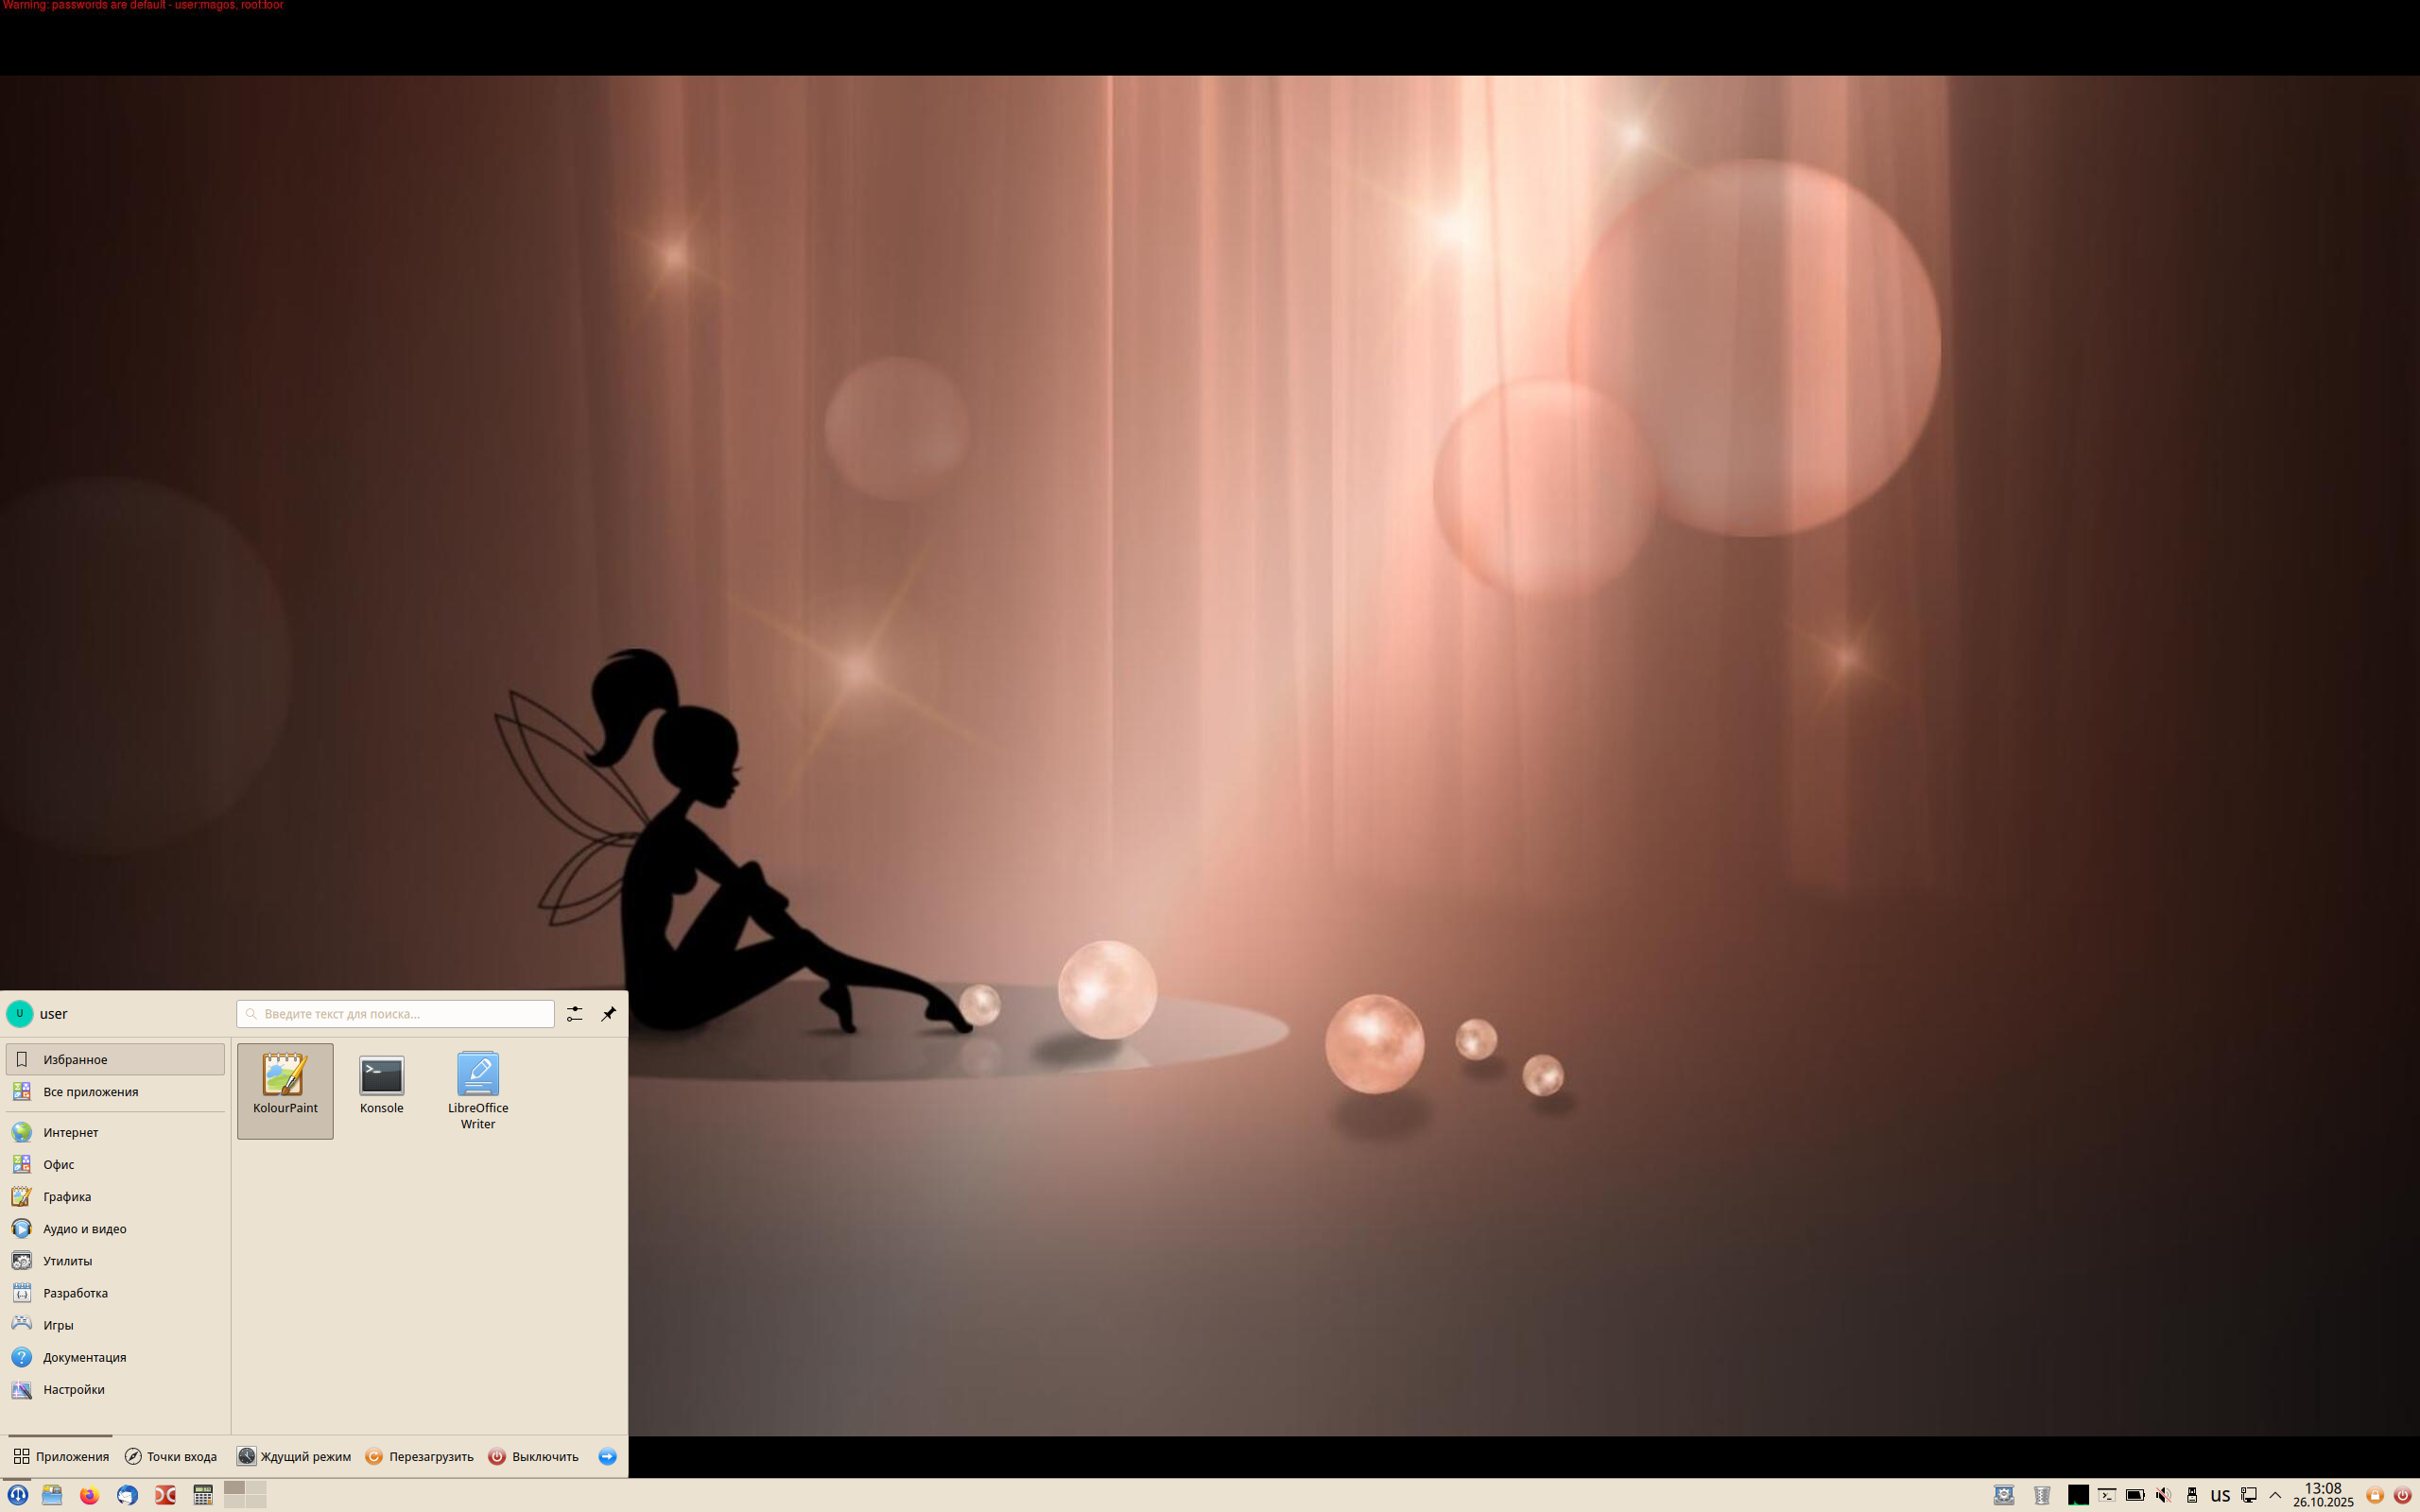Open the CPU load monitor widget
The image size is (2420, 1512).
tap(2079, 1495)
